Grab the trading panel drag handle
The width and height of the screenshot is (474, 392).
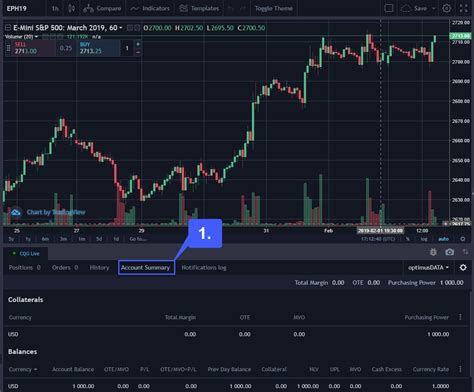click(x=8, y=48)
